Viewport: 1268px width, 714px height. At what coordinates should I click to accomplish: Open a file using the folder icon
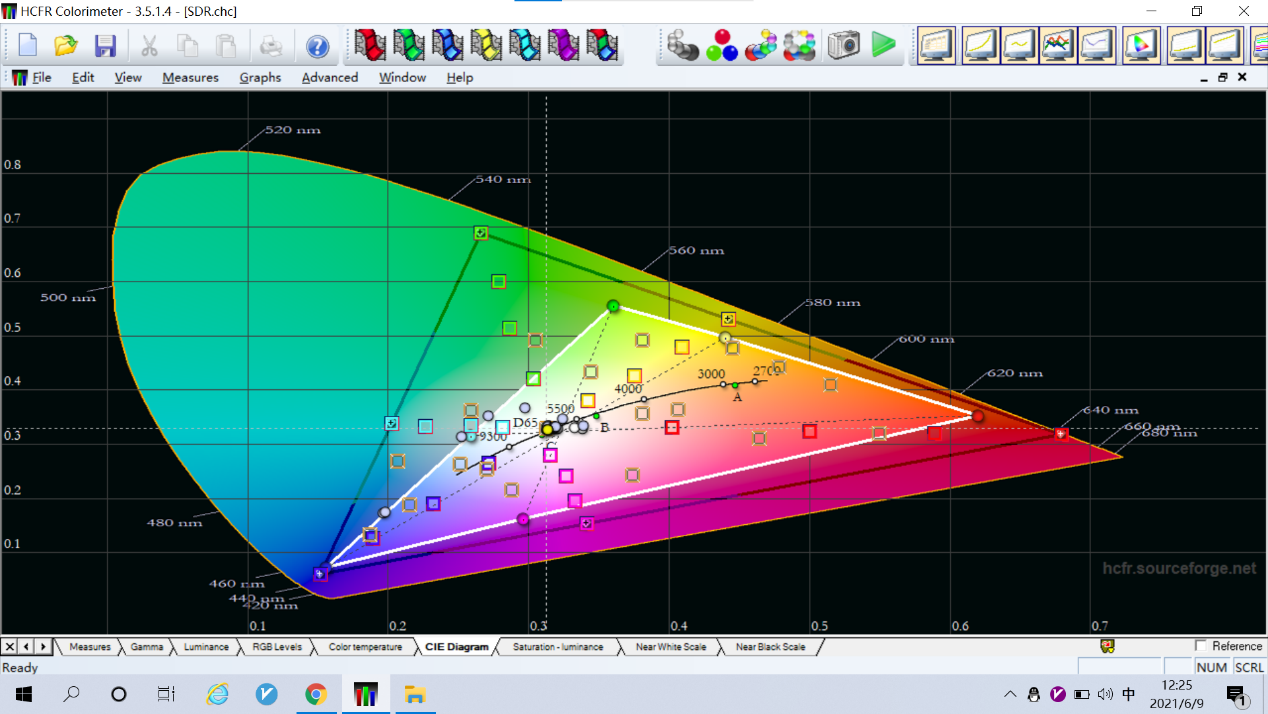tap(66, 45)
